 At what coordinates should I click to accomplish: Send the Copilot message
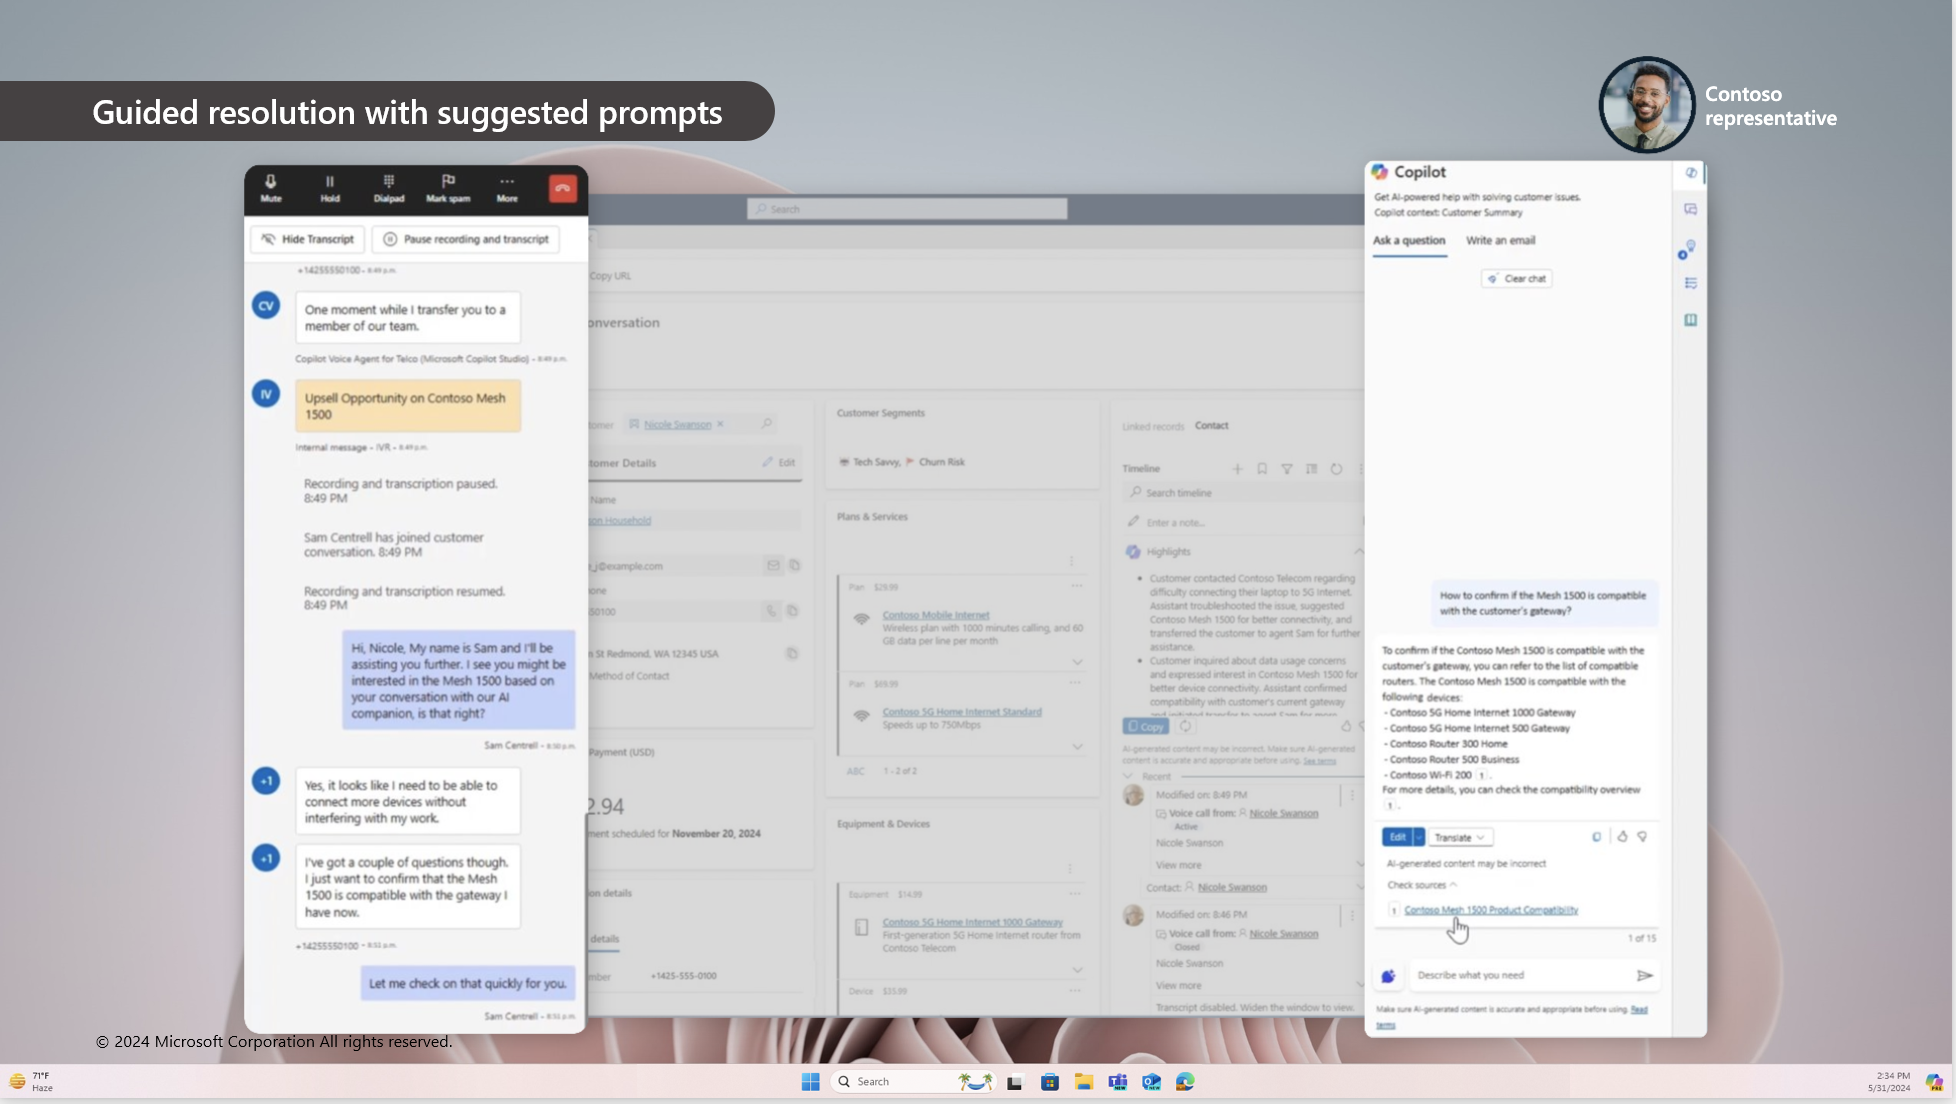[1644, 975]
